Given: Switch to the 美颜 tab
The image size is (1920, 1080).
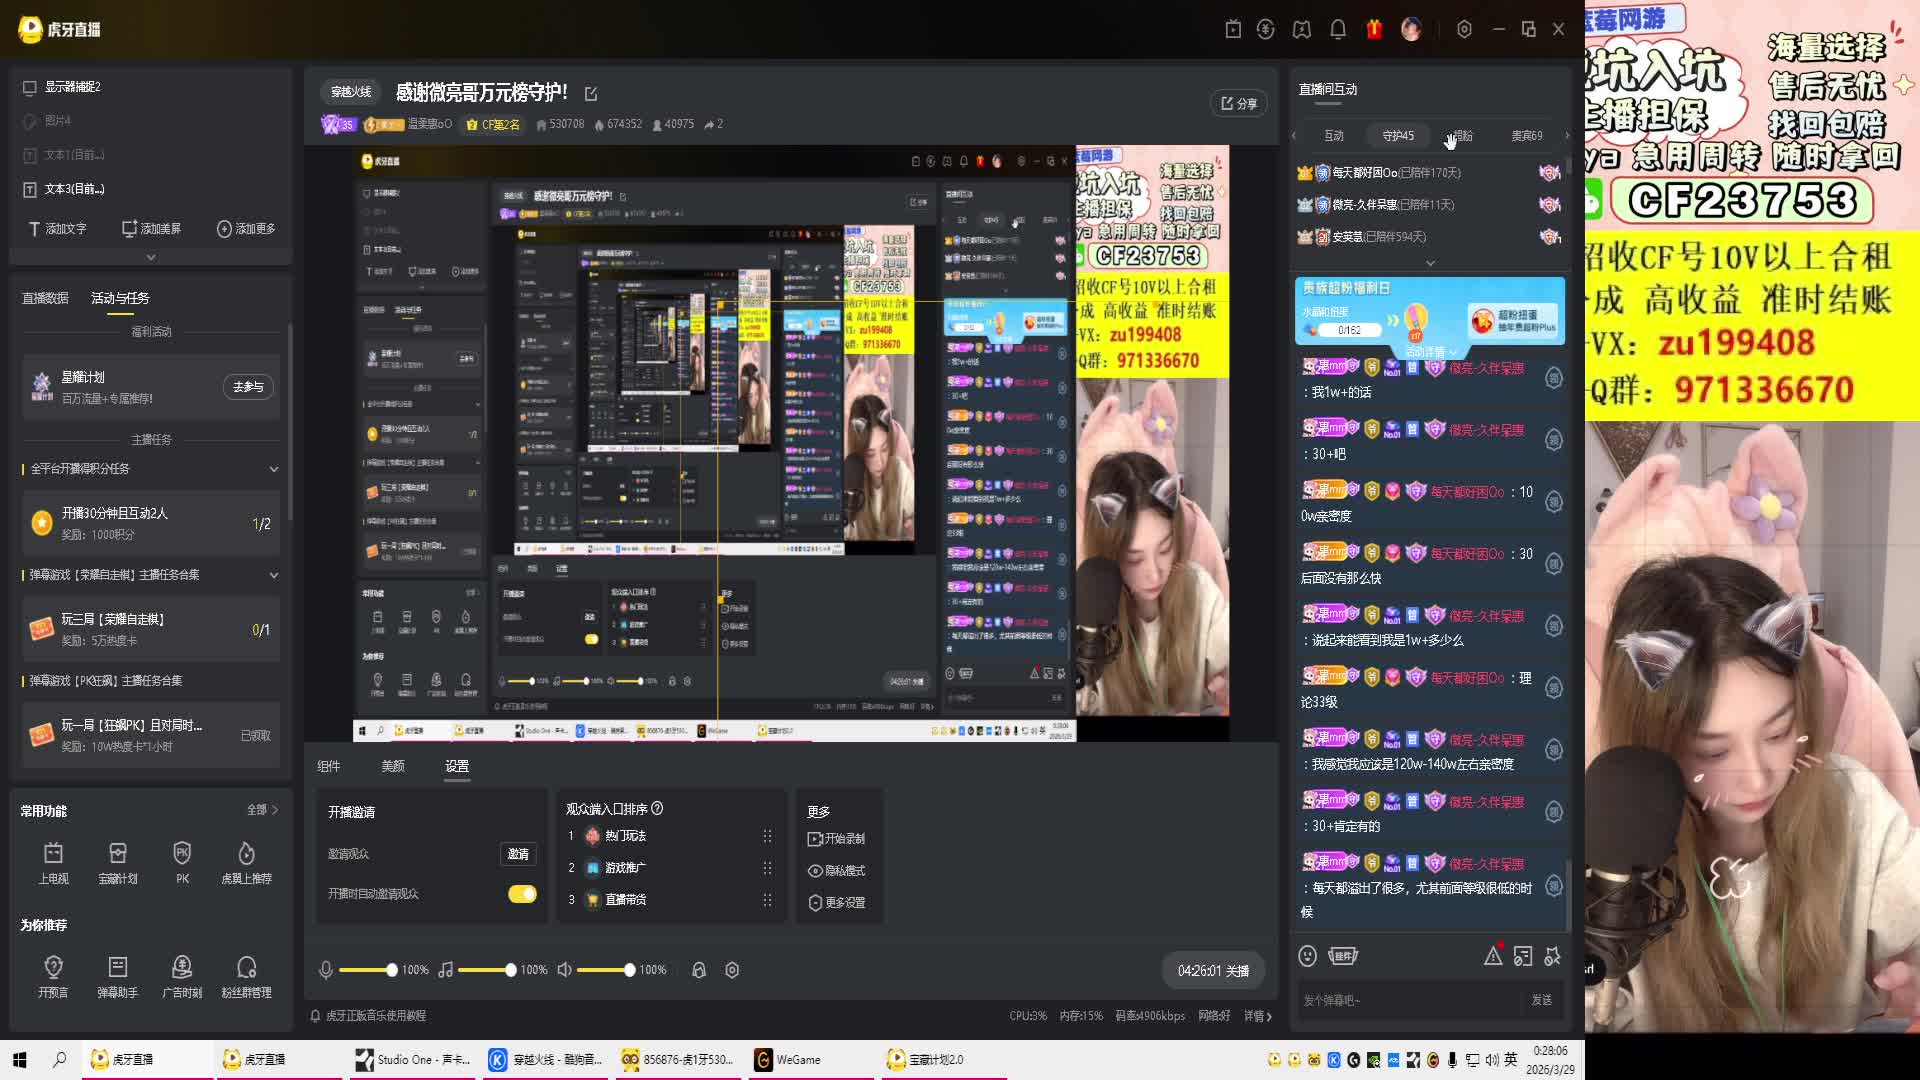Looking at the screenshot, I should pyautogui.click(x=393, y=766).
